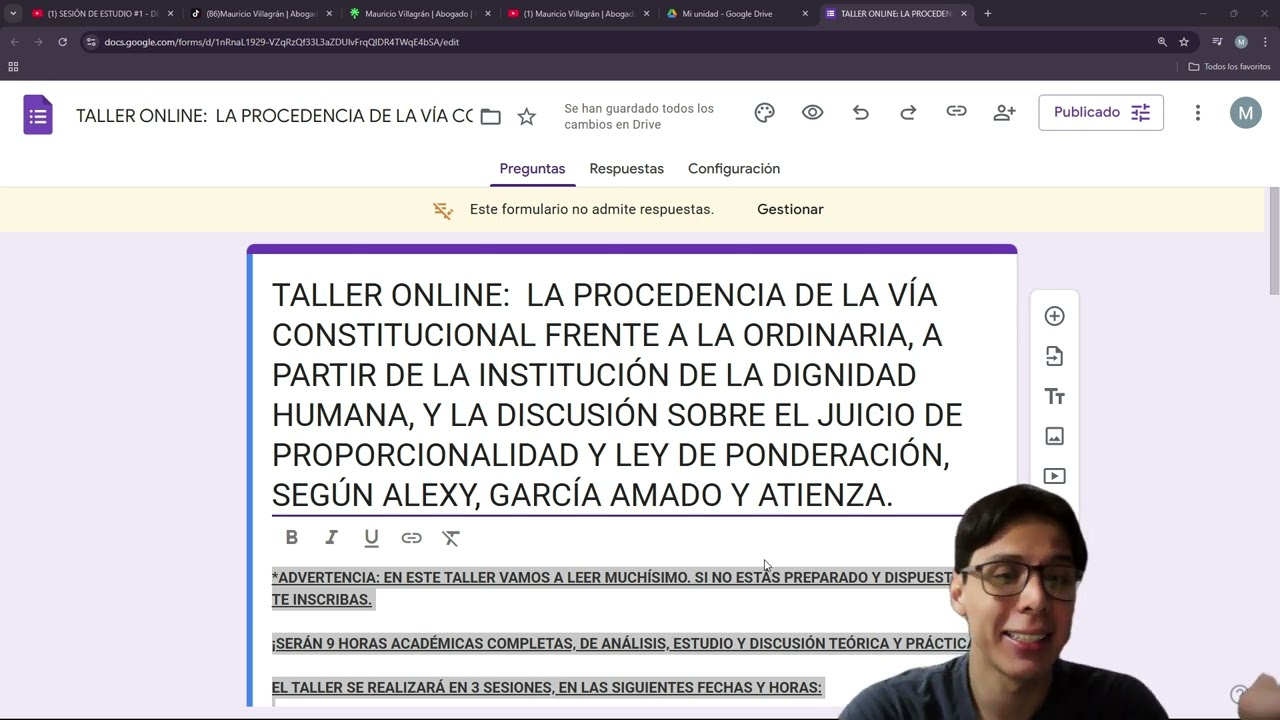Screen dimensions: 1280x720
Task: Preview form with eye icon
Action: tap(813, 113)
